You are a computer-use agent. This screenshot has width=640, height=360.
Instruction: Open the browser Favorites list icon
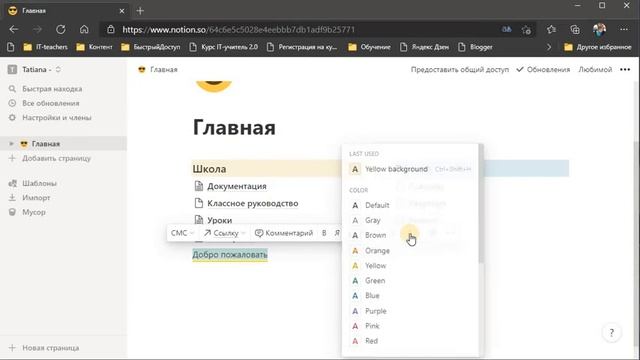[x=551, y=29]
